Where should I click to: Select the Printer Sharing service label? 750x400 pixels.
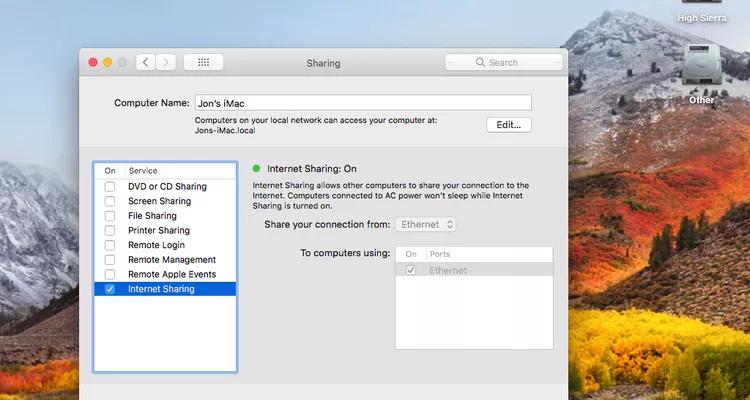coord(159,231)
